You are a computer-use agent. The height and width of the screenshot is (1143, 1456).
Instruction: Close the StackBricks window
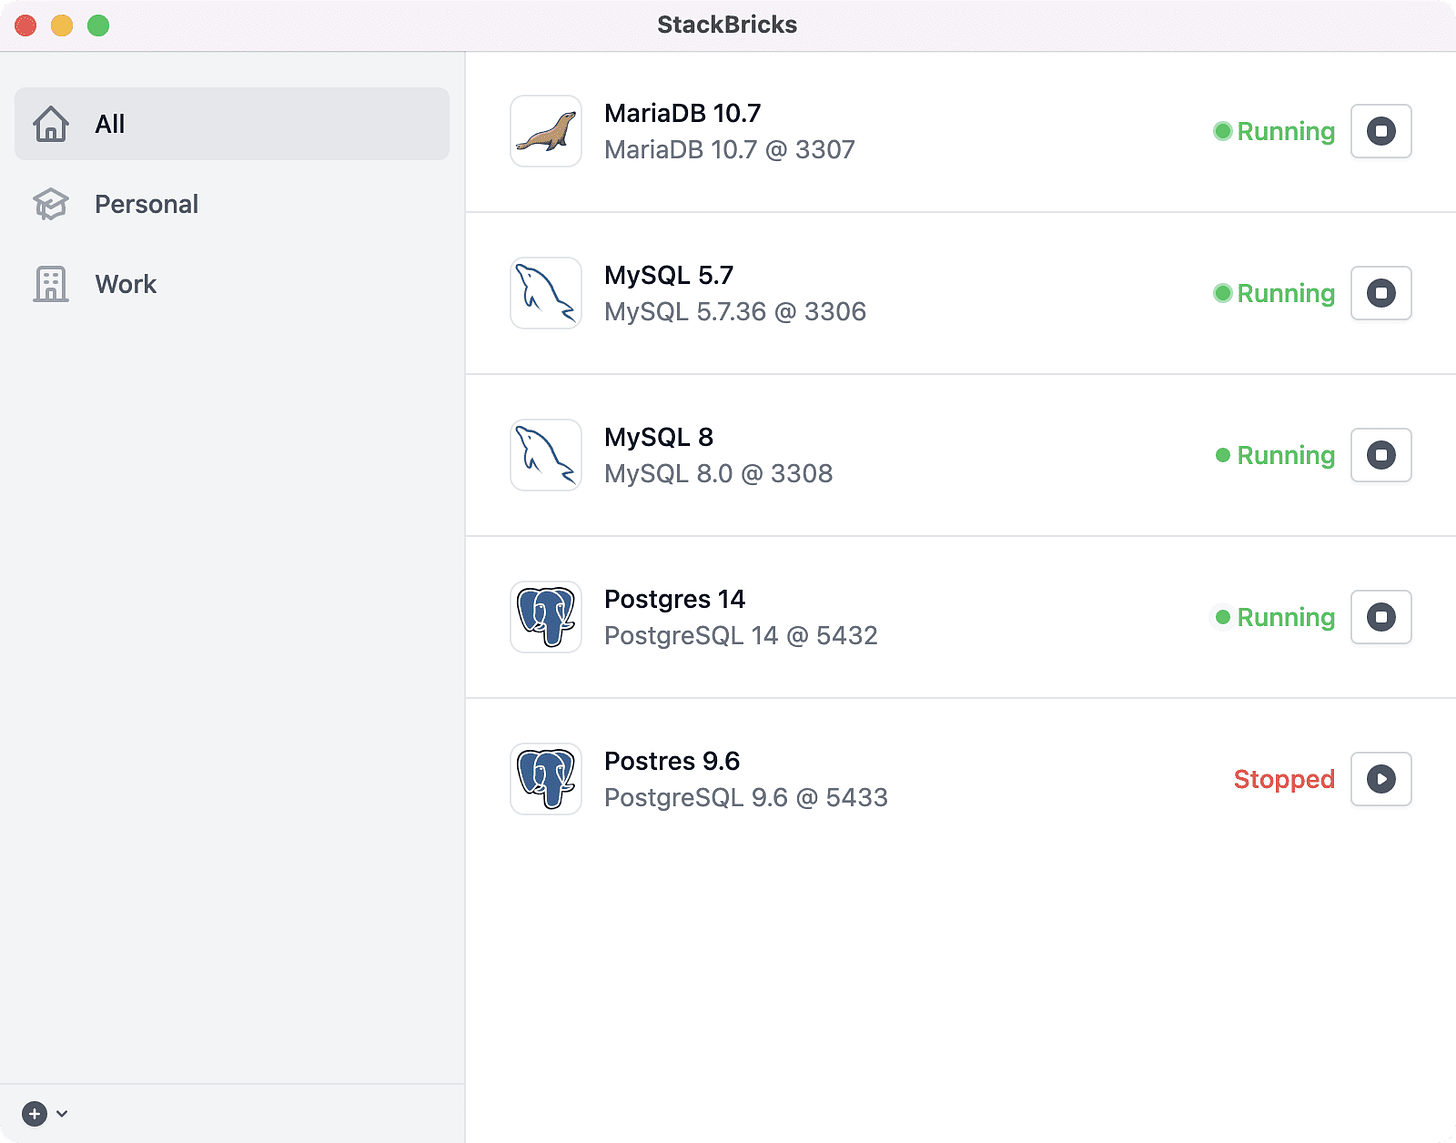click(x=26, y=25)
